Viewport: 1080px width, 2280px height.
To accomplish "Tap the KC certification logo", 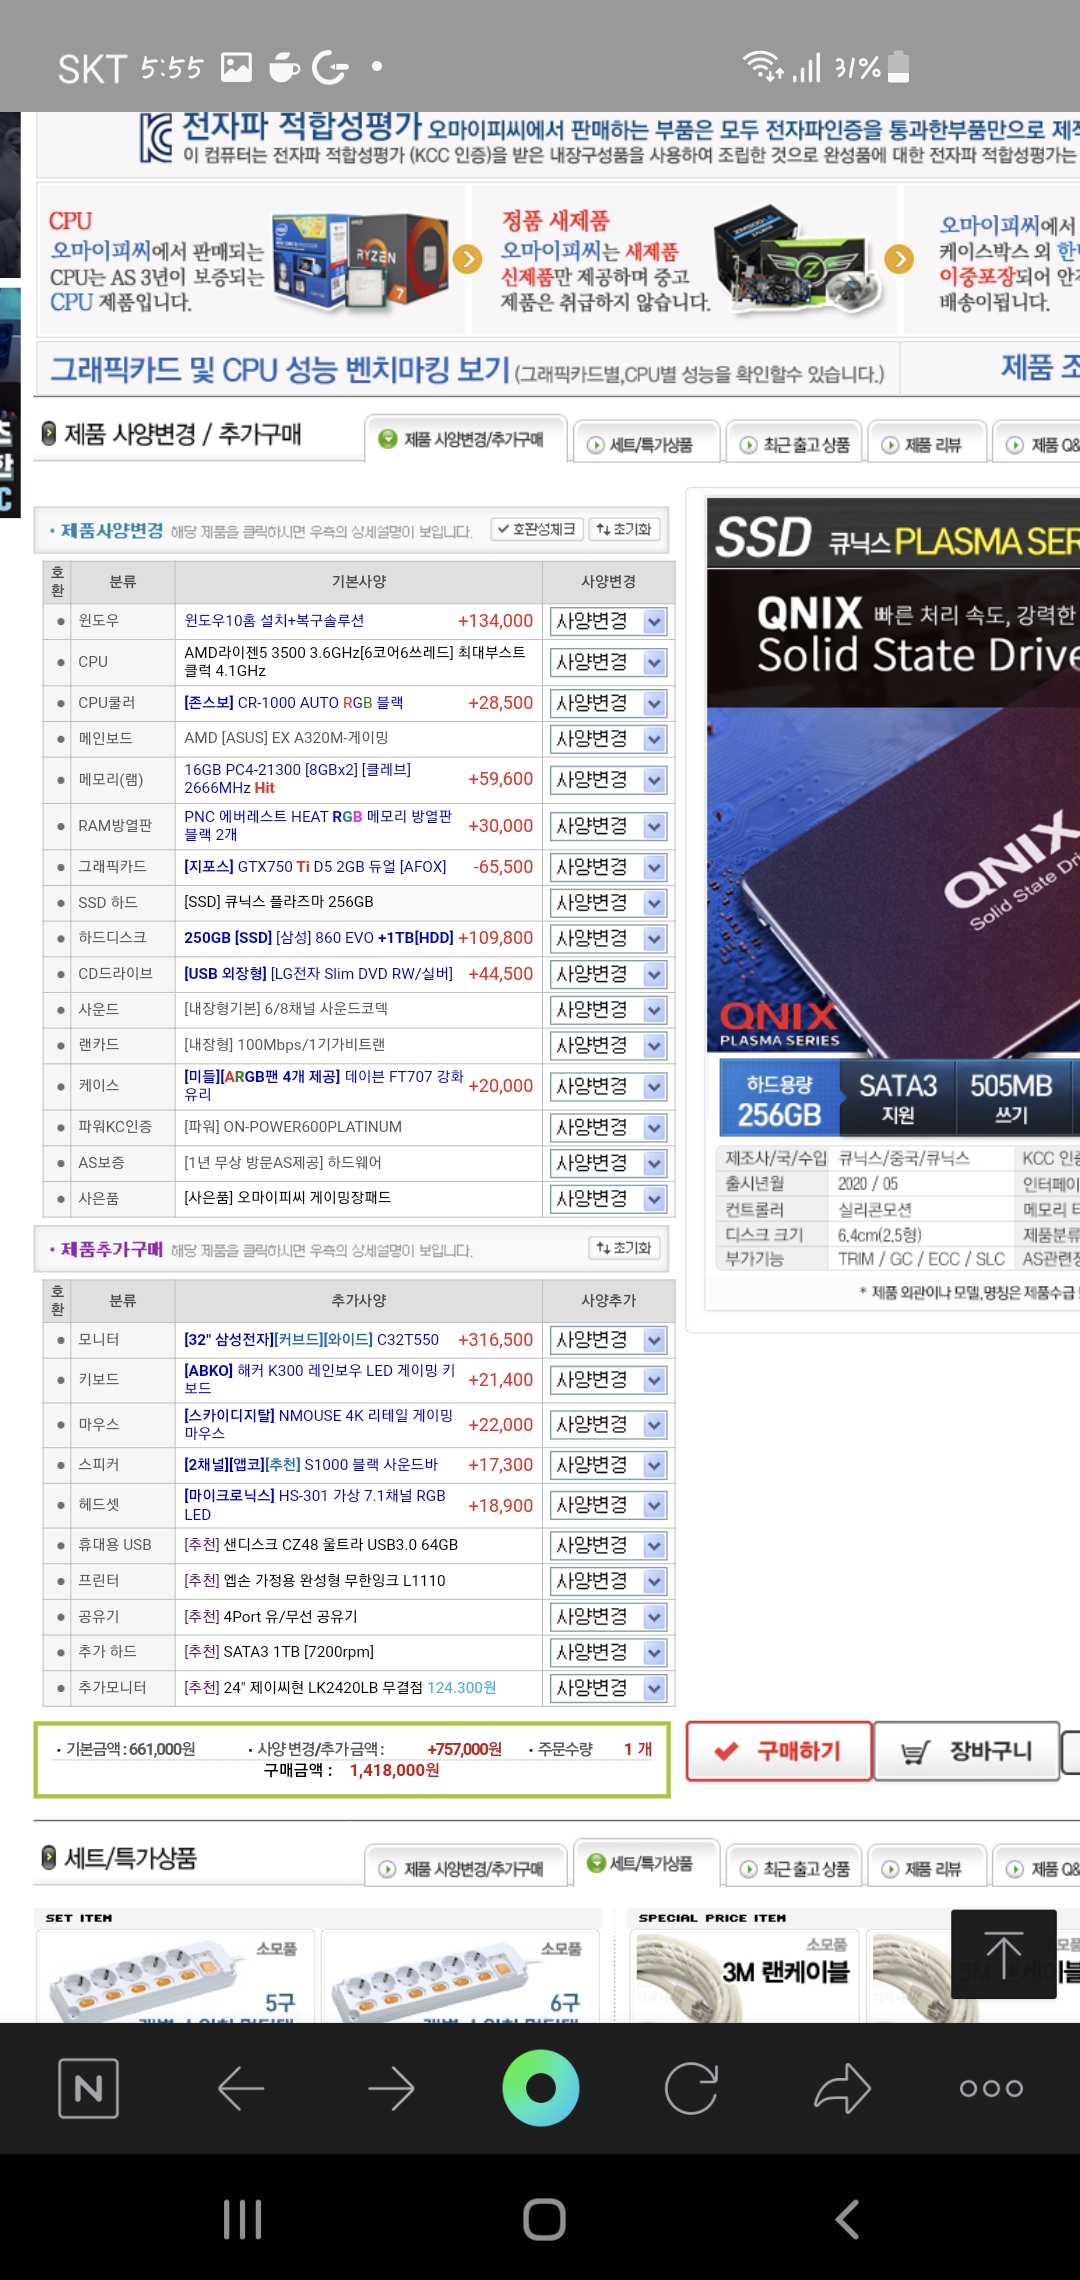I will pyautogui.click(x=156, y=138).
